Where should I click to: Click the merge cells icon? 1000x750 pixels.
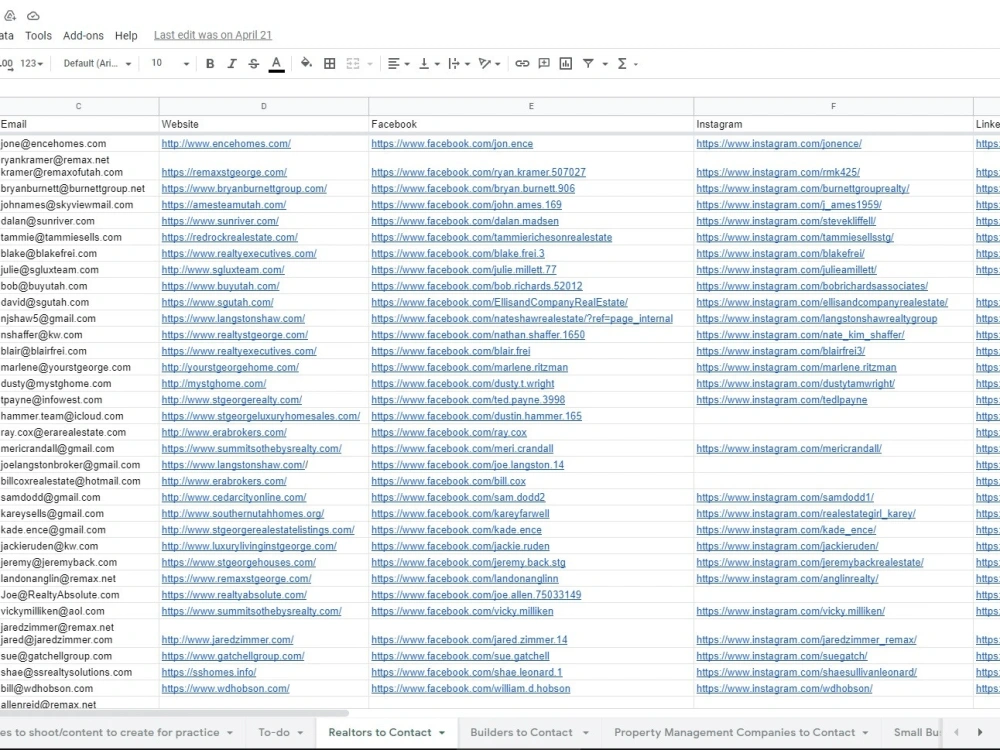click(x=353, y=64)
